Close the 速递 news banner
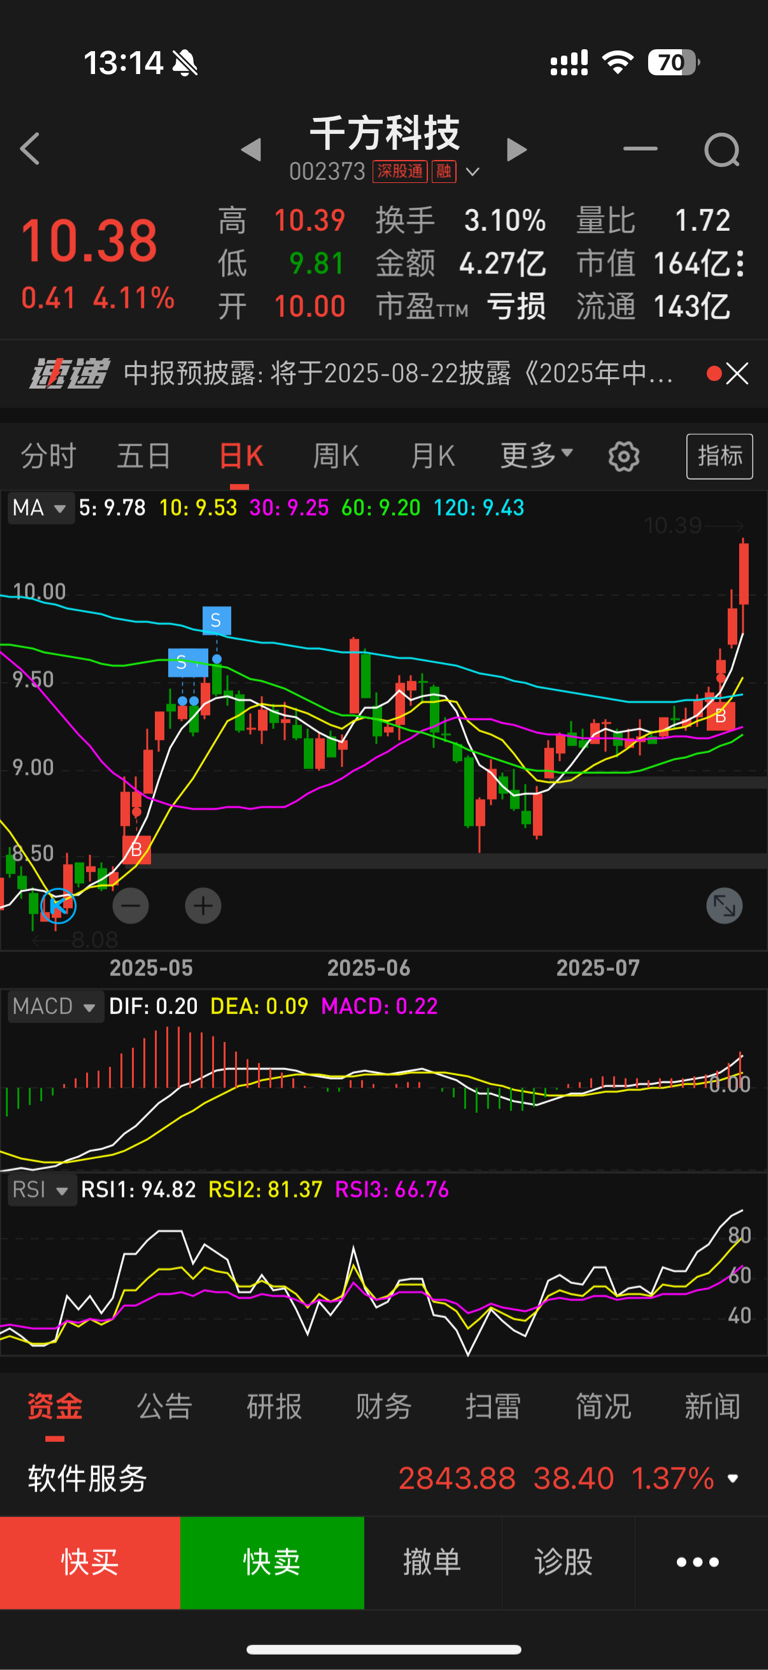 click(x=737, y=374)
